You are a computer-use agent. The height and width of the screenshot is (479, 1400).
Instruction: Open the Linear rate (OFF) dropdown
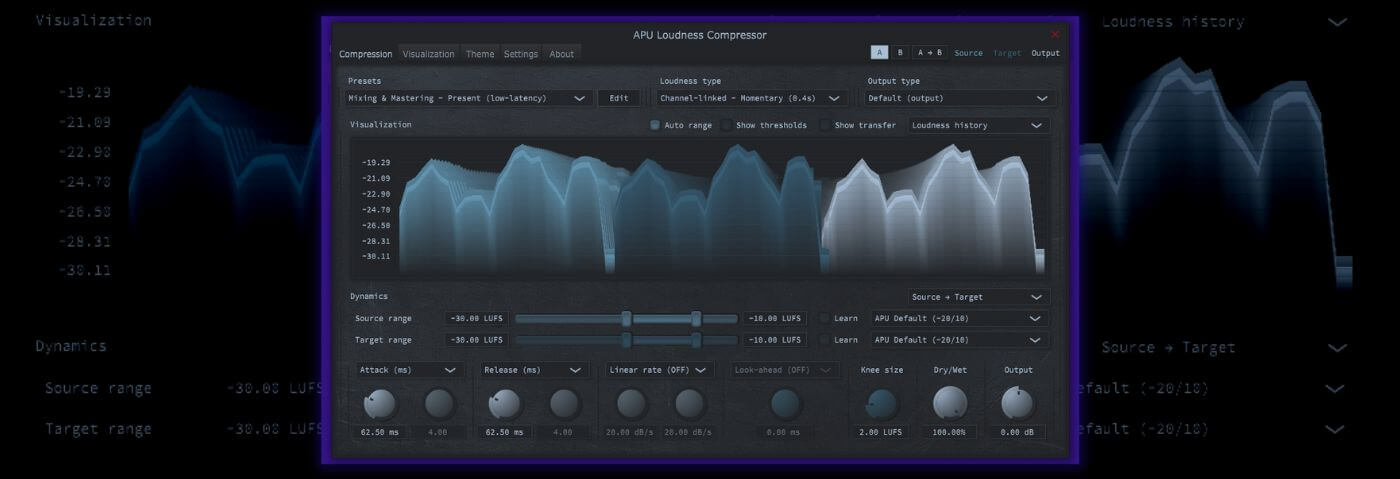click(659, 370)
